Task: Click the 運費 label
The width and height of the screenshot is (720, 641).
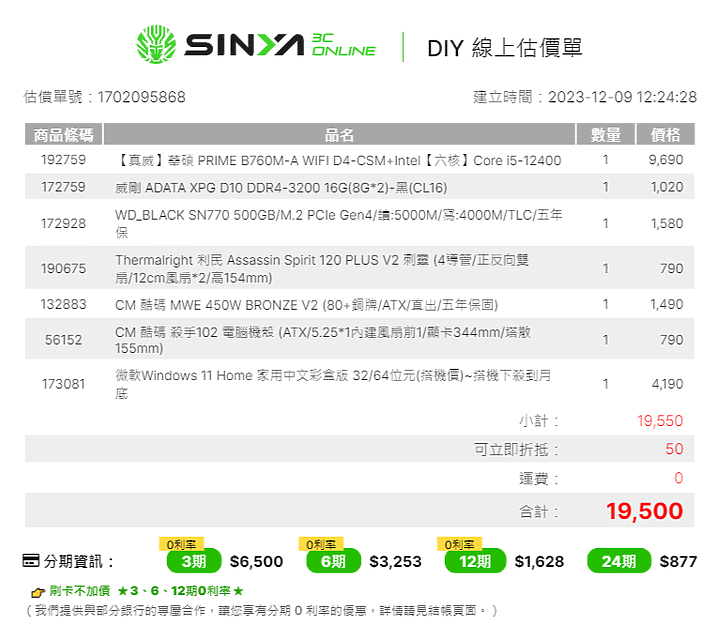Action: [x=539, y=479]
